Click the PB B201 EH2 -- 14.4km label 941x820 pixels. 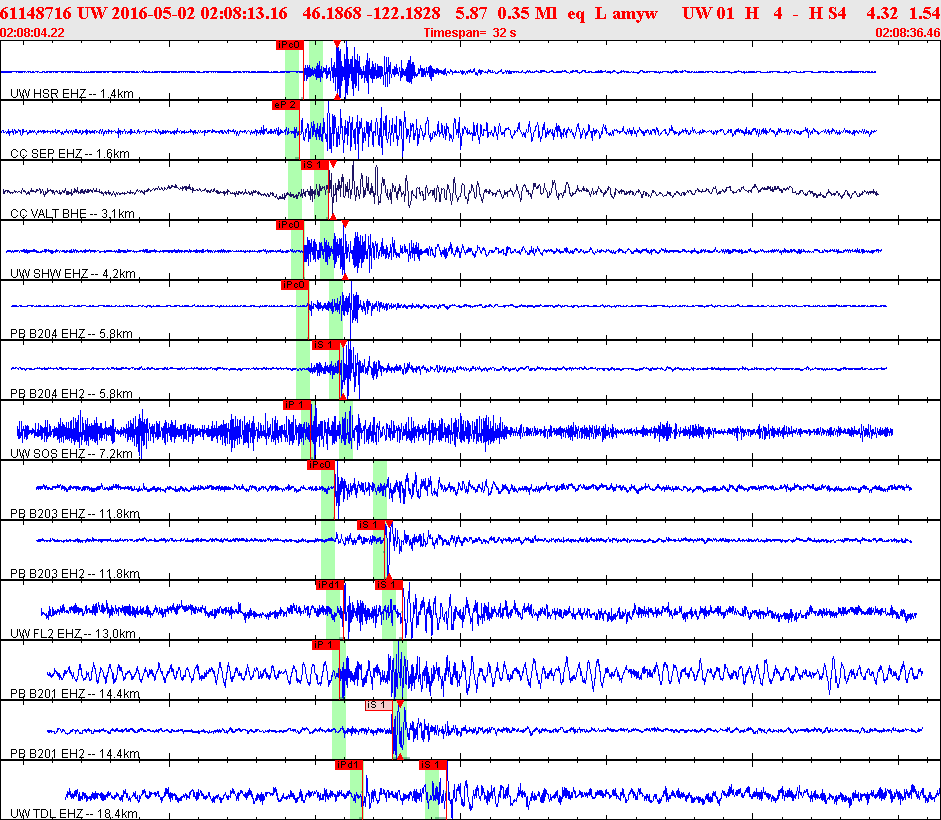point(75,754)
